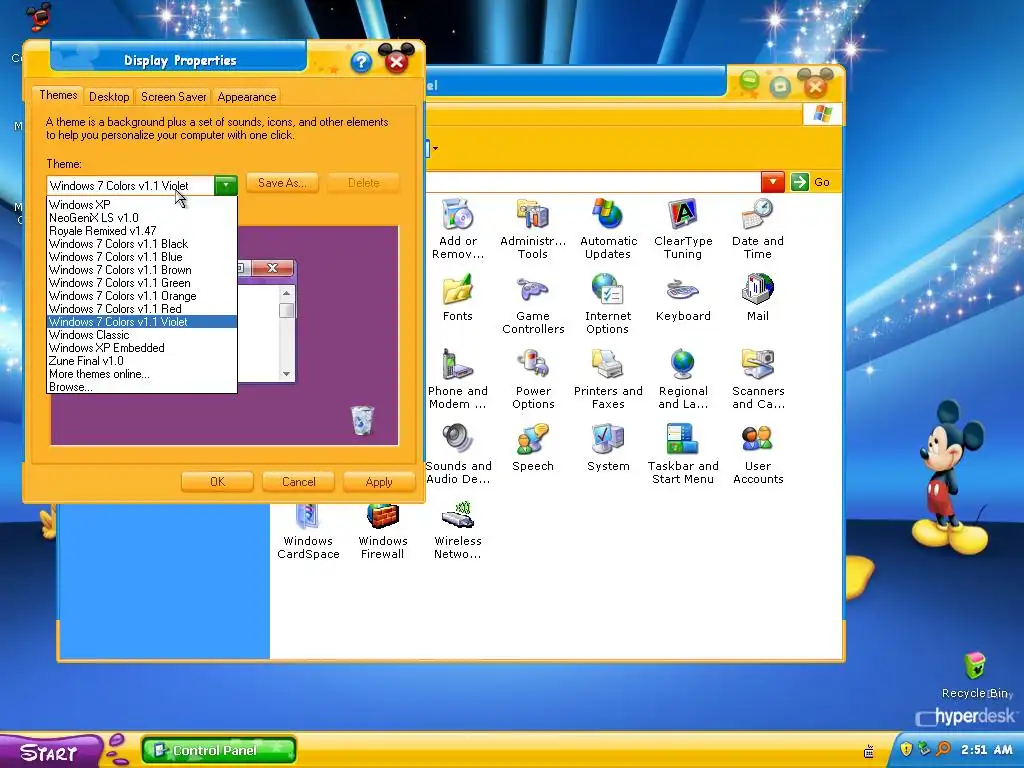This screenshot has height=768, width=1024.
Task: Open ClearType Tuning icon
Action: coord(683,216)
